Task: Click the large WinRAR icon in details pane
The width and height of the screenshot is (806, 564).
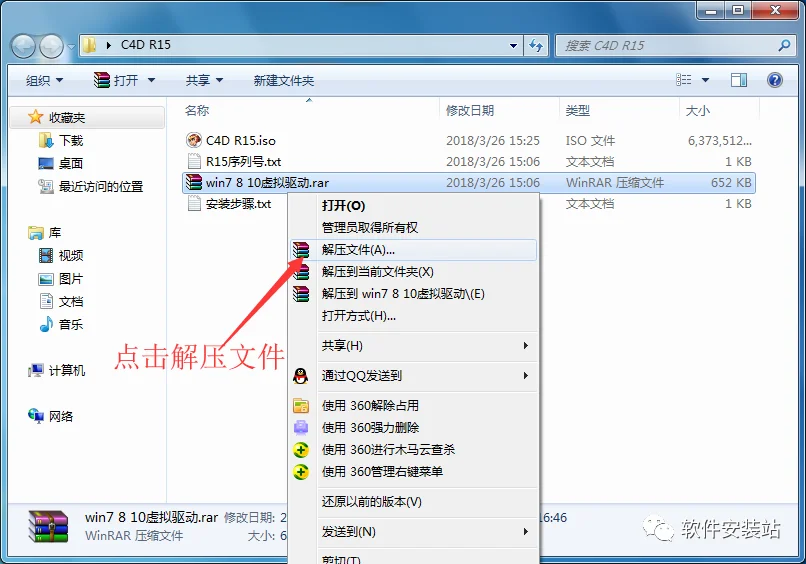Action: click(x=48, y=526)
